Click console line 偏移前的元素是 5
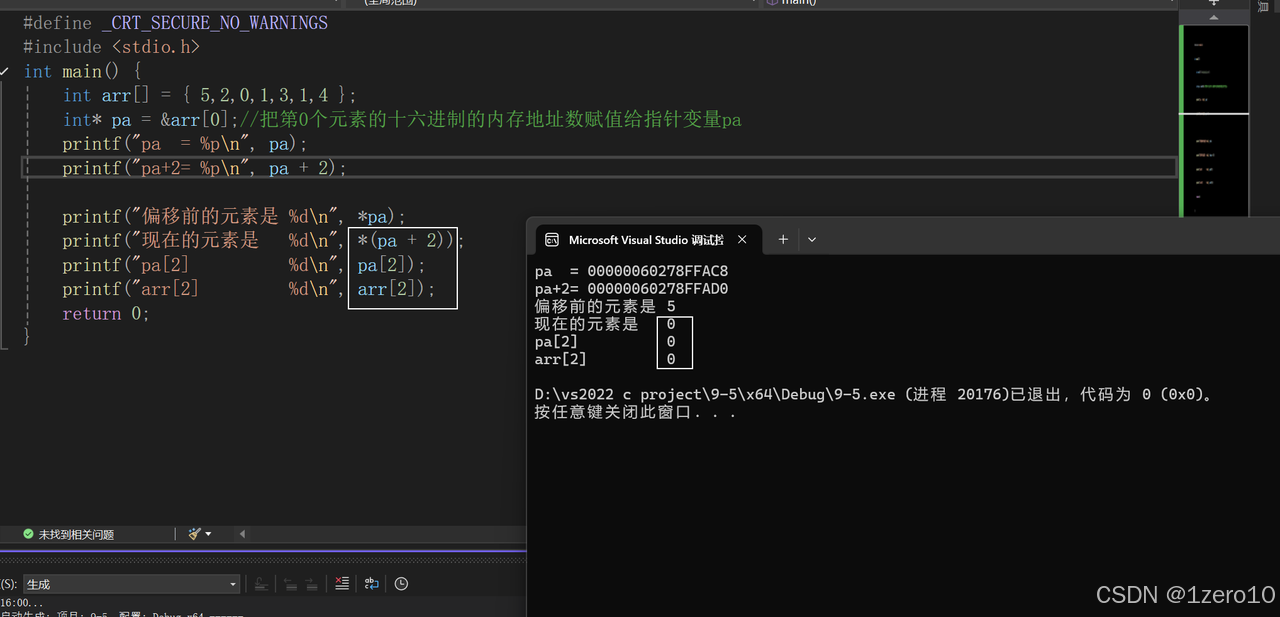 pyautogui.click(x=605, y=307)
